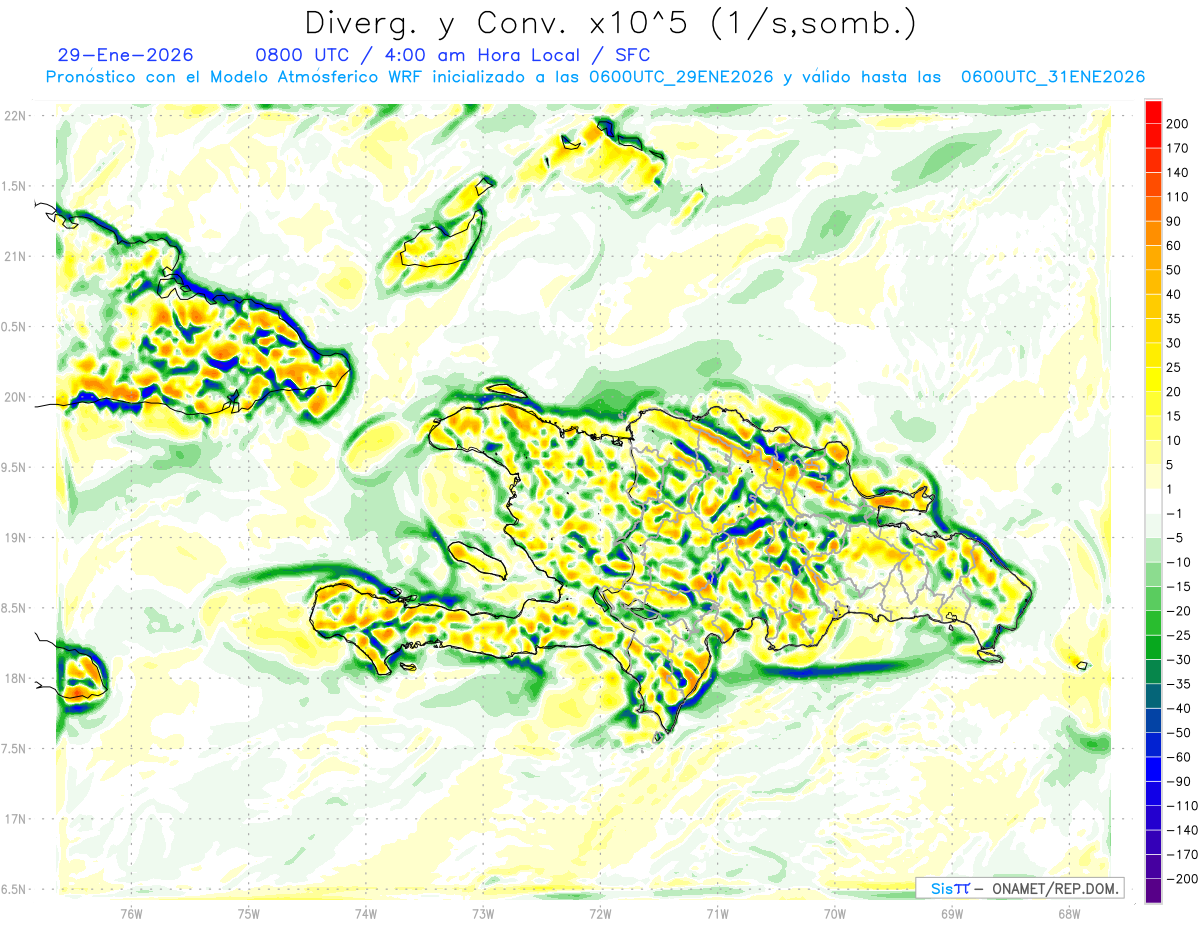Click the color bar value '-25'
Viewport: 1200px width, 927px height.
pos(1180,635)
